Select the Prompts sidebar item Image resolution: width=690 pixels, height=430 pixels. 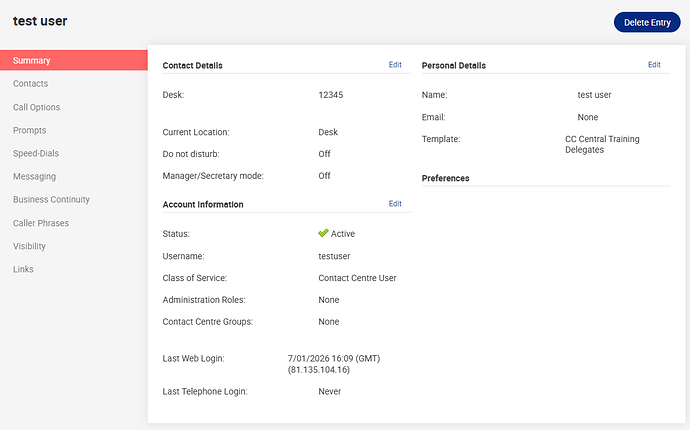[29, 130]
